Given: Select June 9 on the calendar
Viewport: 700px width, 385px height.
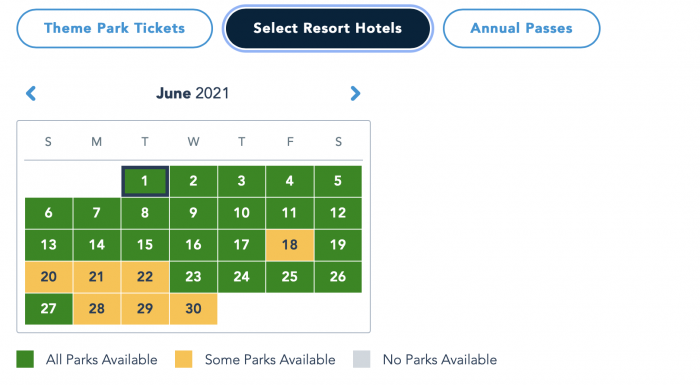Looking at the screenshot, I should pos(193,213).
